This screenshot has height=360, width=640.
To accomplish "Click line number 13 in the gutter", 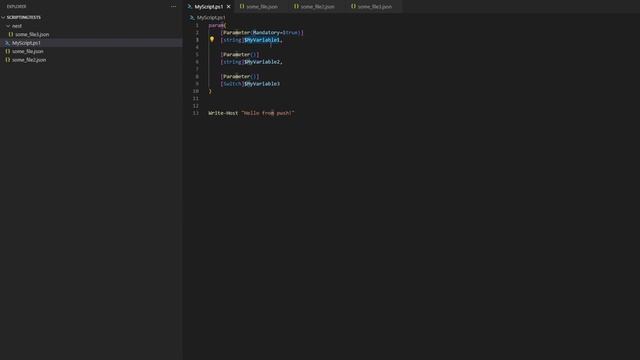I will (x=196, y=113).
